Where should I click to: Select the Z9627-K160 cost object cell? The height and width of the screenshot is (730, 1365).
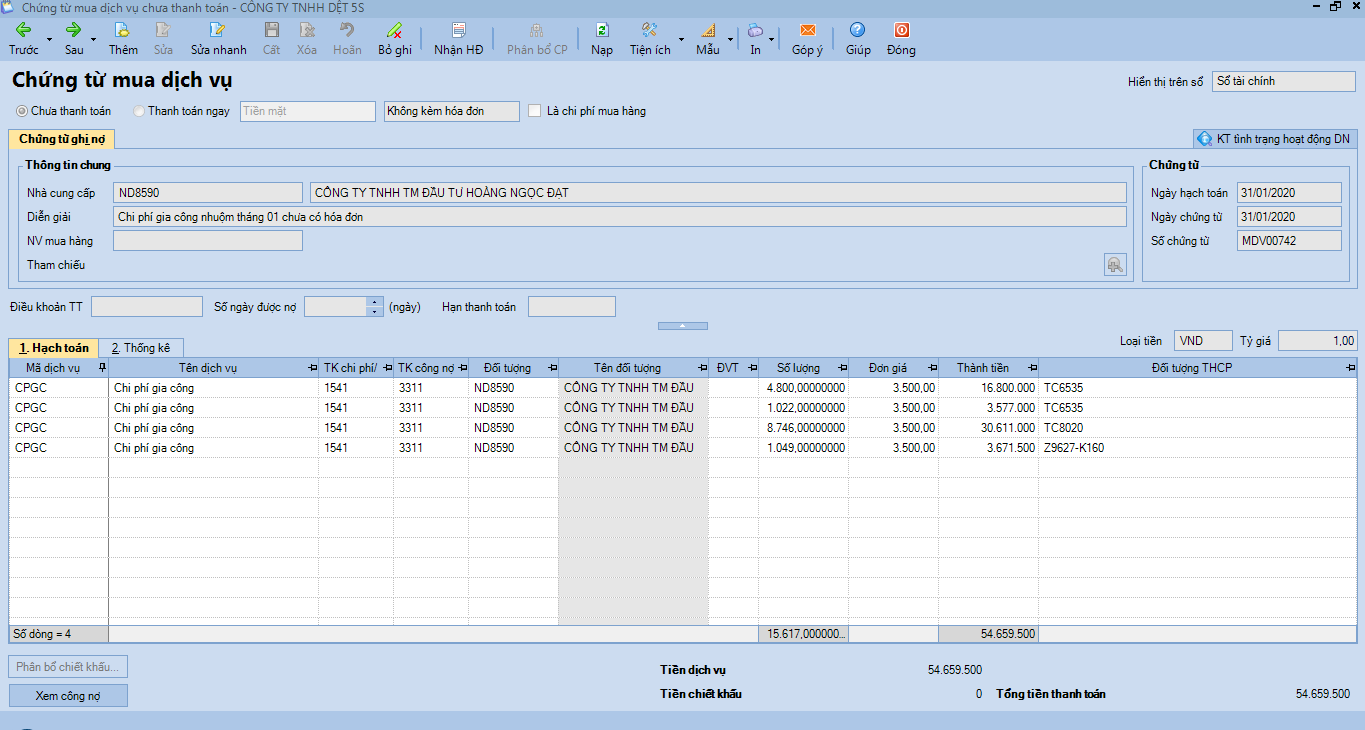[1198, 448]
